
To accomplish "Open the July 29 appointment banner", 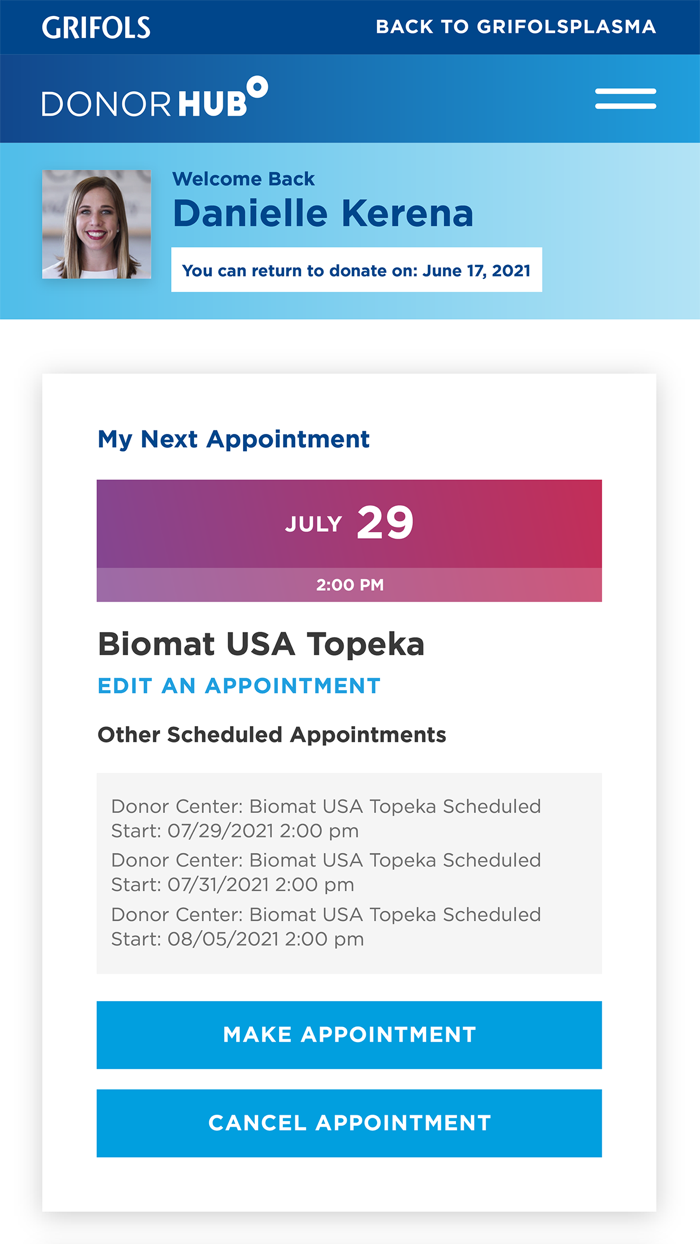I will 349,522.
